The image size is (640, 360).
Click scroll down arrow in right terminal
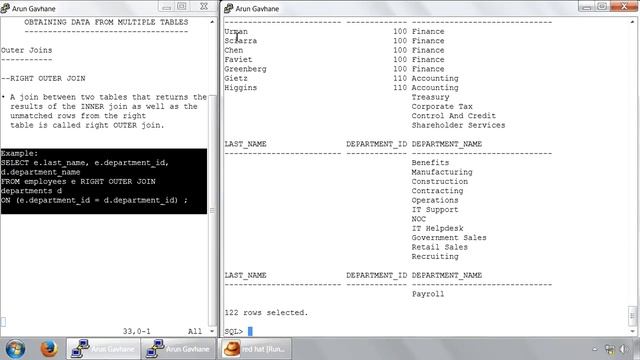tap(633, 331)
